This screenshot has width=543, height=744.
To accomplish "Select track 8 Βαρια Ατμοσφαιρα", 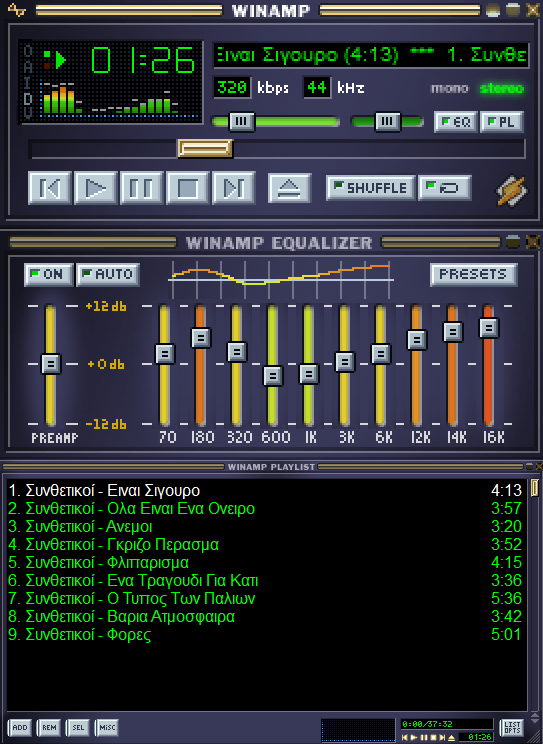I will click(x=264, y=616).
